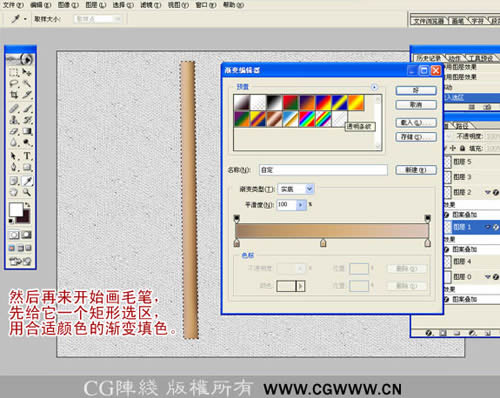Select the Healing Brush tool
The height and width of the screenshot is (398, 500).
tap(13, 109)
